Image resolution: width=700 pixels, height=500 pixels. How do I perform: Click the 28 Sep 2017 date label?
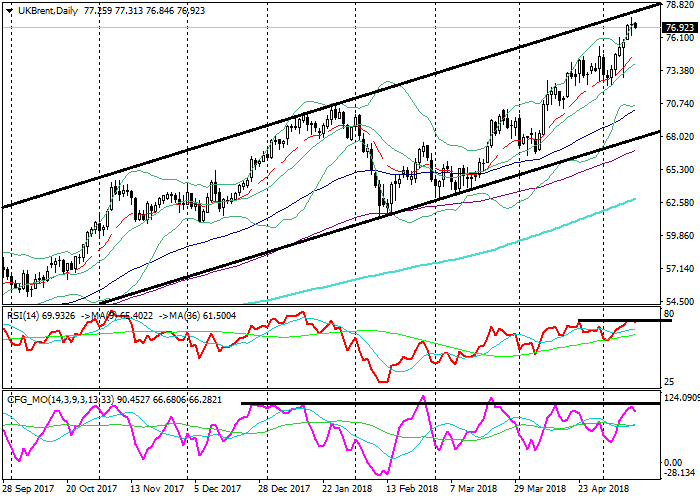pyautogui.click(x=28, y=489)
